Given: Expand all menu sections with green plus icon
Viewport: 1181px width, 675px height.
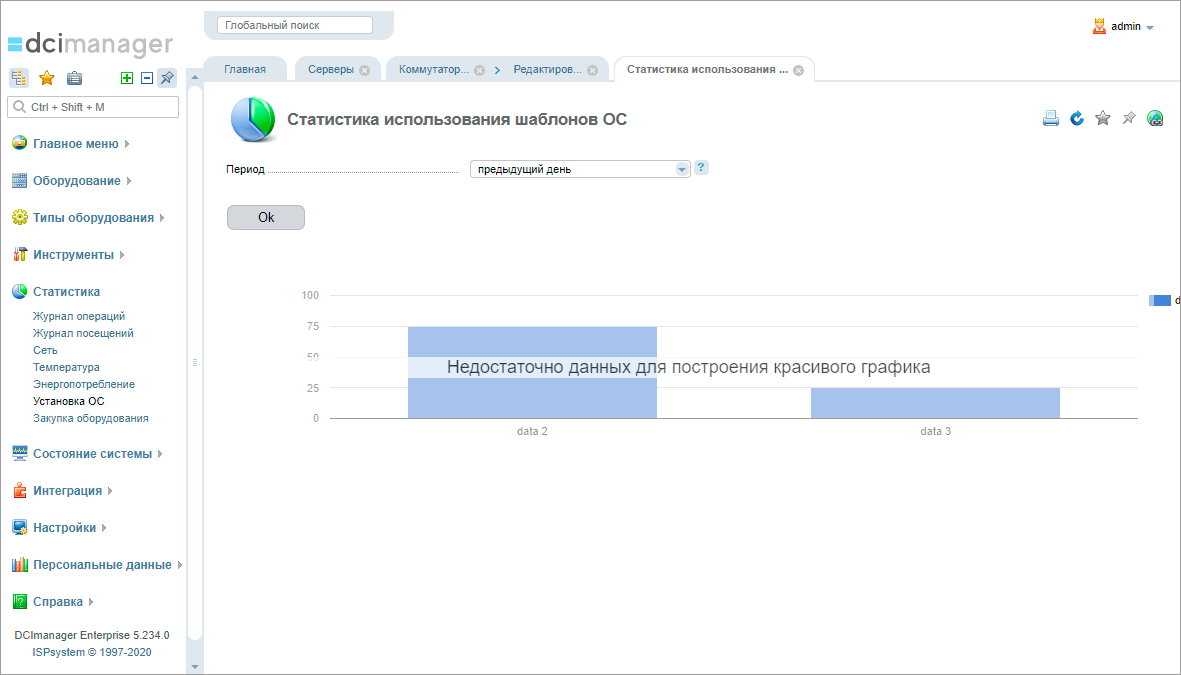Looking at the screenshot, I should tap(126, 77).
